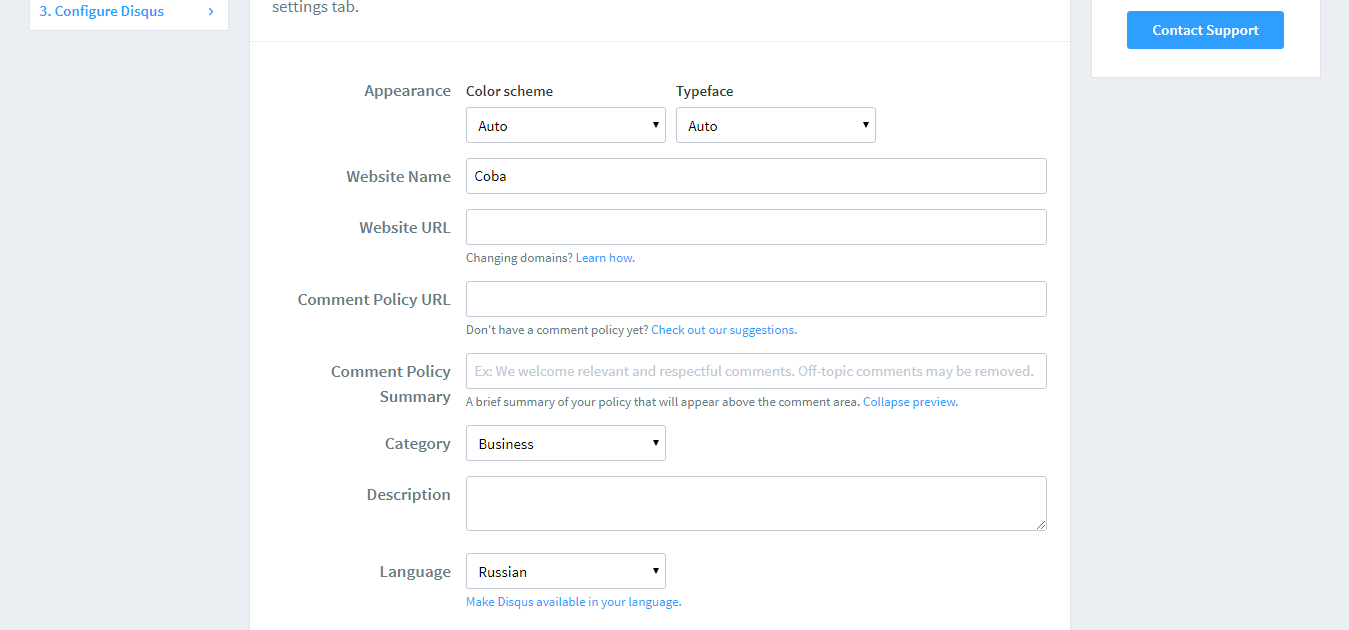The width and height of the screenshot is (1349, 630).
Task: Open the 'Learn how' link
Action: tap(604, 258)
